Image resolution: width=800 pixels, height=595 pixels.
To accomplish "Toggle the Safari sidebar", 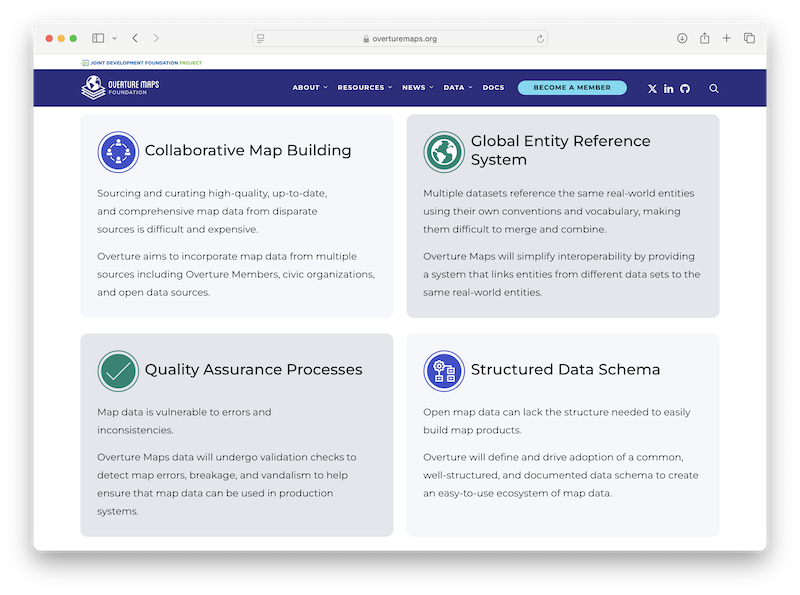I will point(98,38).
